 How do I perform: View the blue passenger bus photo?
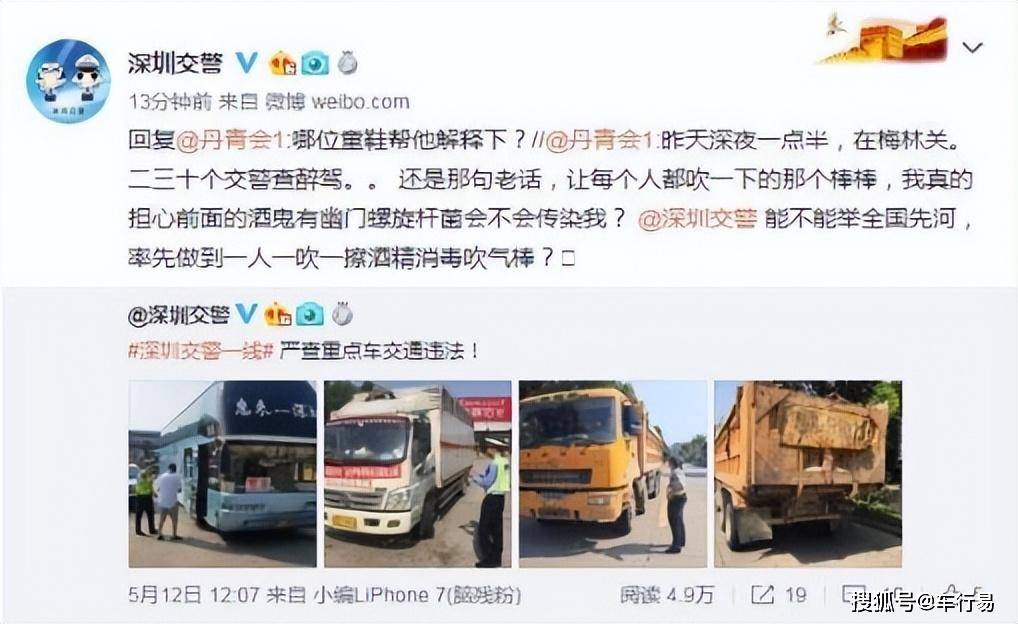coord(223,474)
